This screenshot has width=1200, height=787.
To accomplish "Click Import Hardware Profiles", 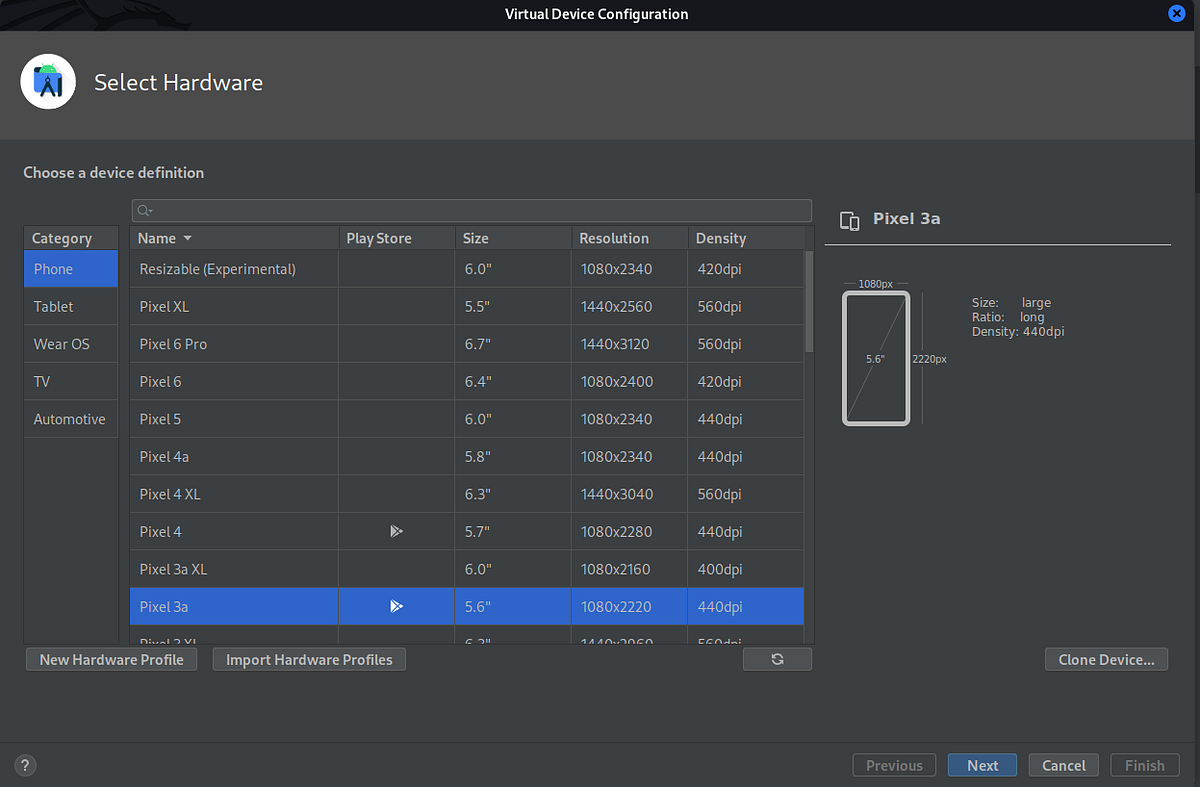I will tap(308, 658).
